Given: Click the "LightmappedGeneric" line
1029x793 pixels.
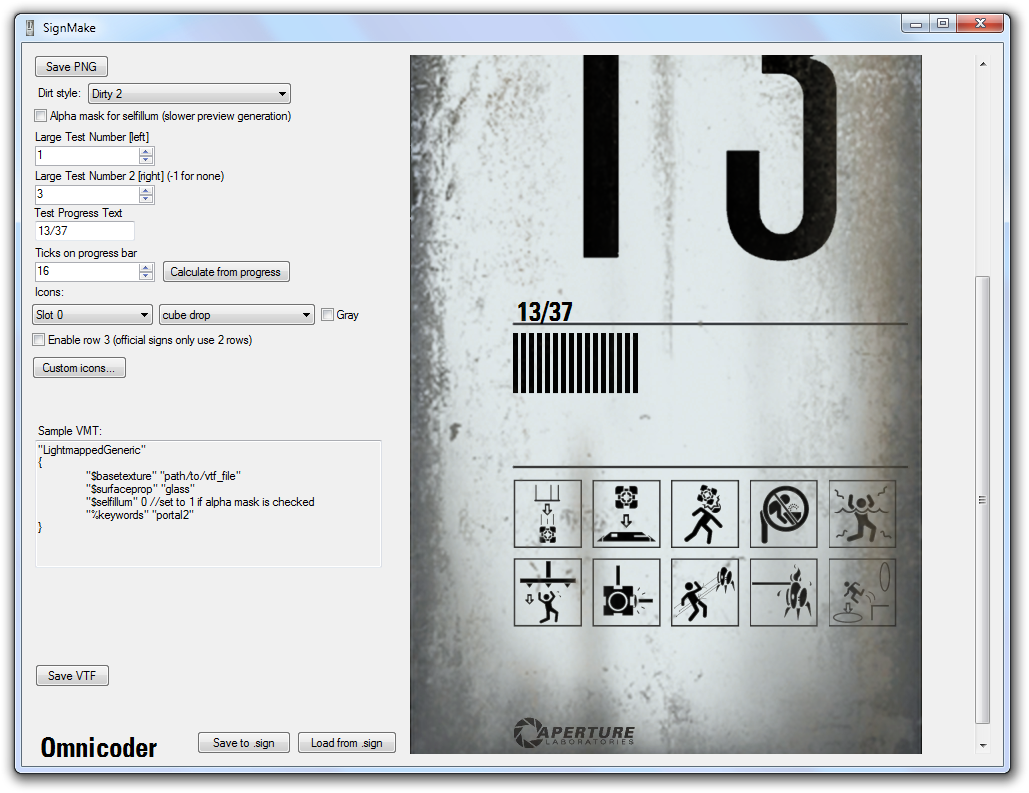Looking at the screenshot, I should click(92, 450).
